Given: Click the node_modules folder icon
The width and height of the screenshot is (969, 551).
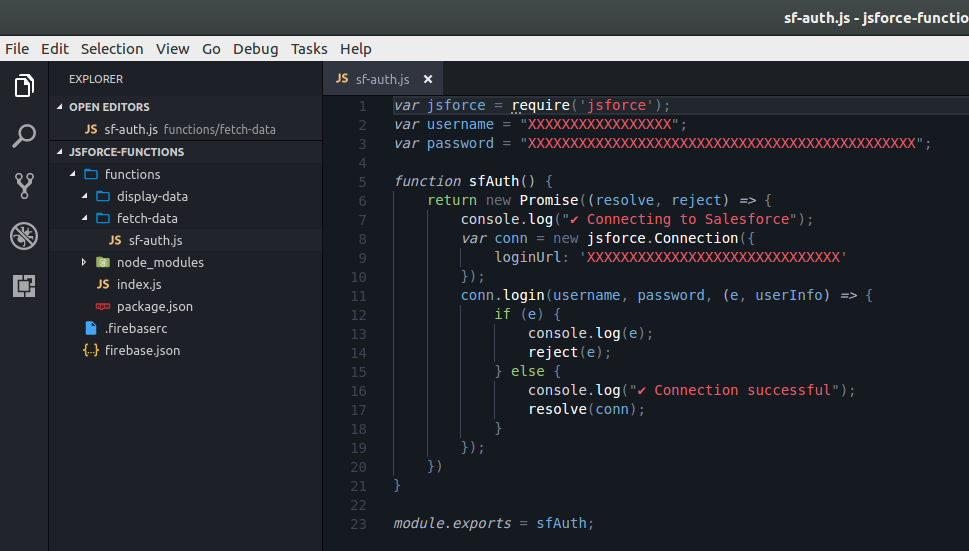Looking at the screenshot, I should 103,263.
